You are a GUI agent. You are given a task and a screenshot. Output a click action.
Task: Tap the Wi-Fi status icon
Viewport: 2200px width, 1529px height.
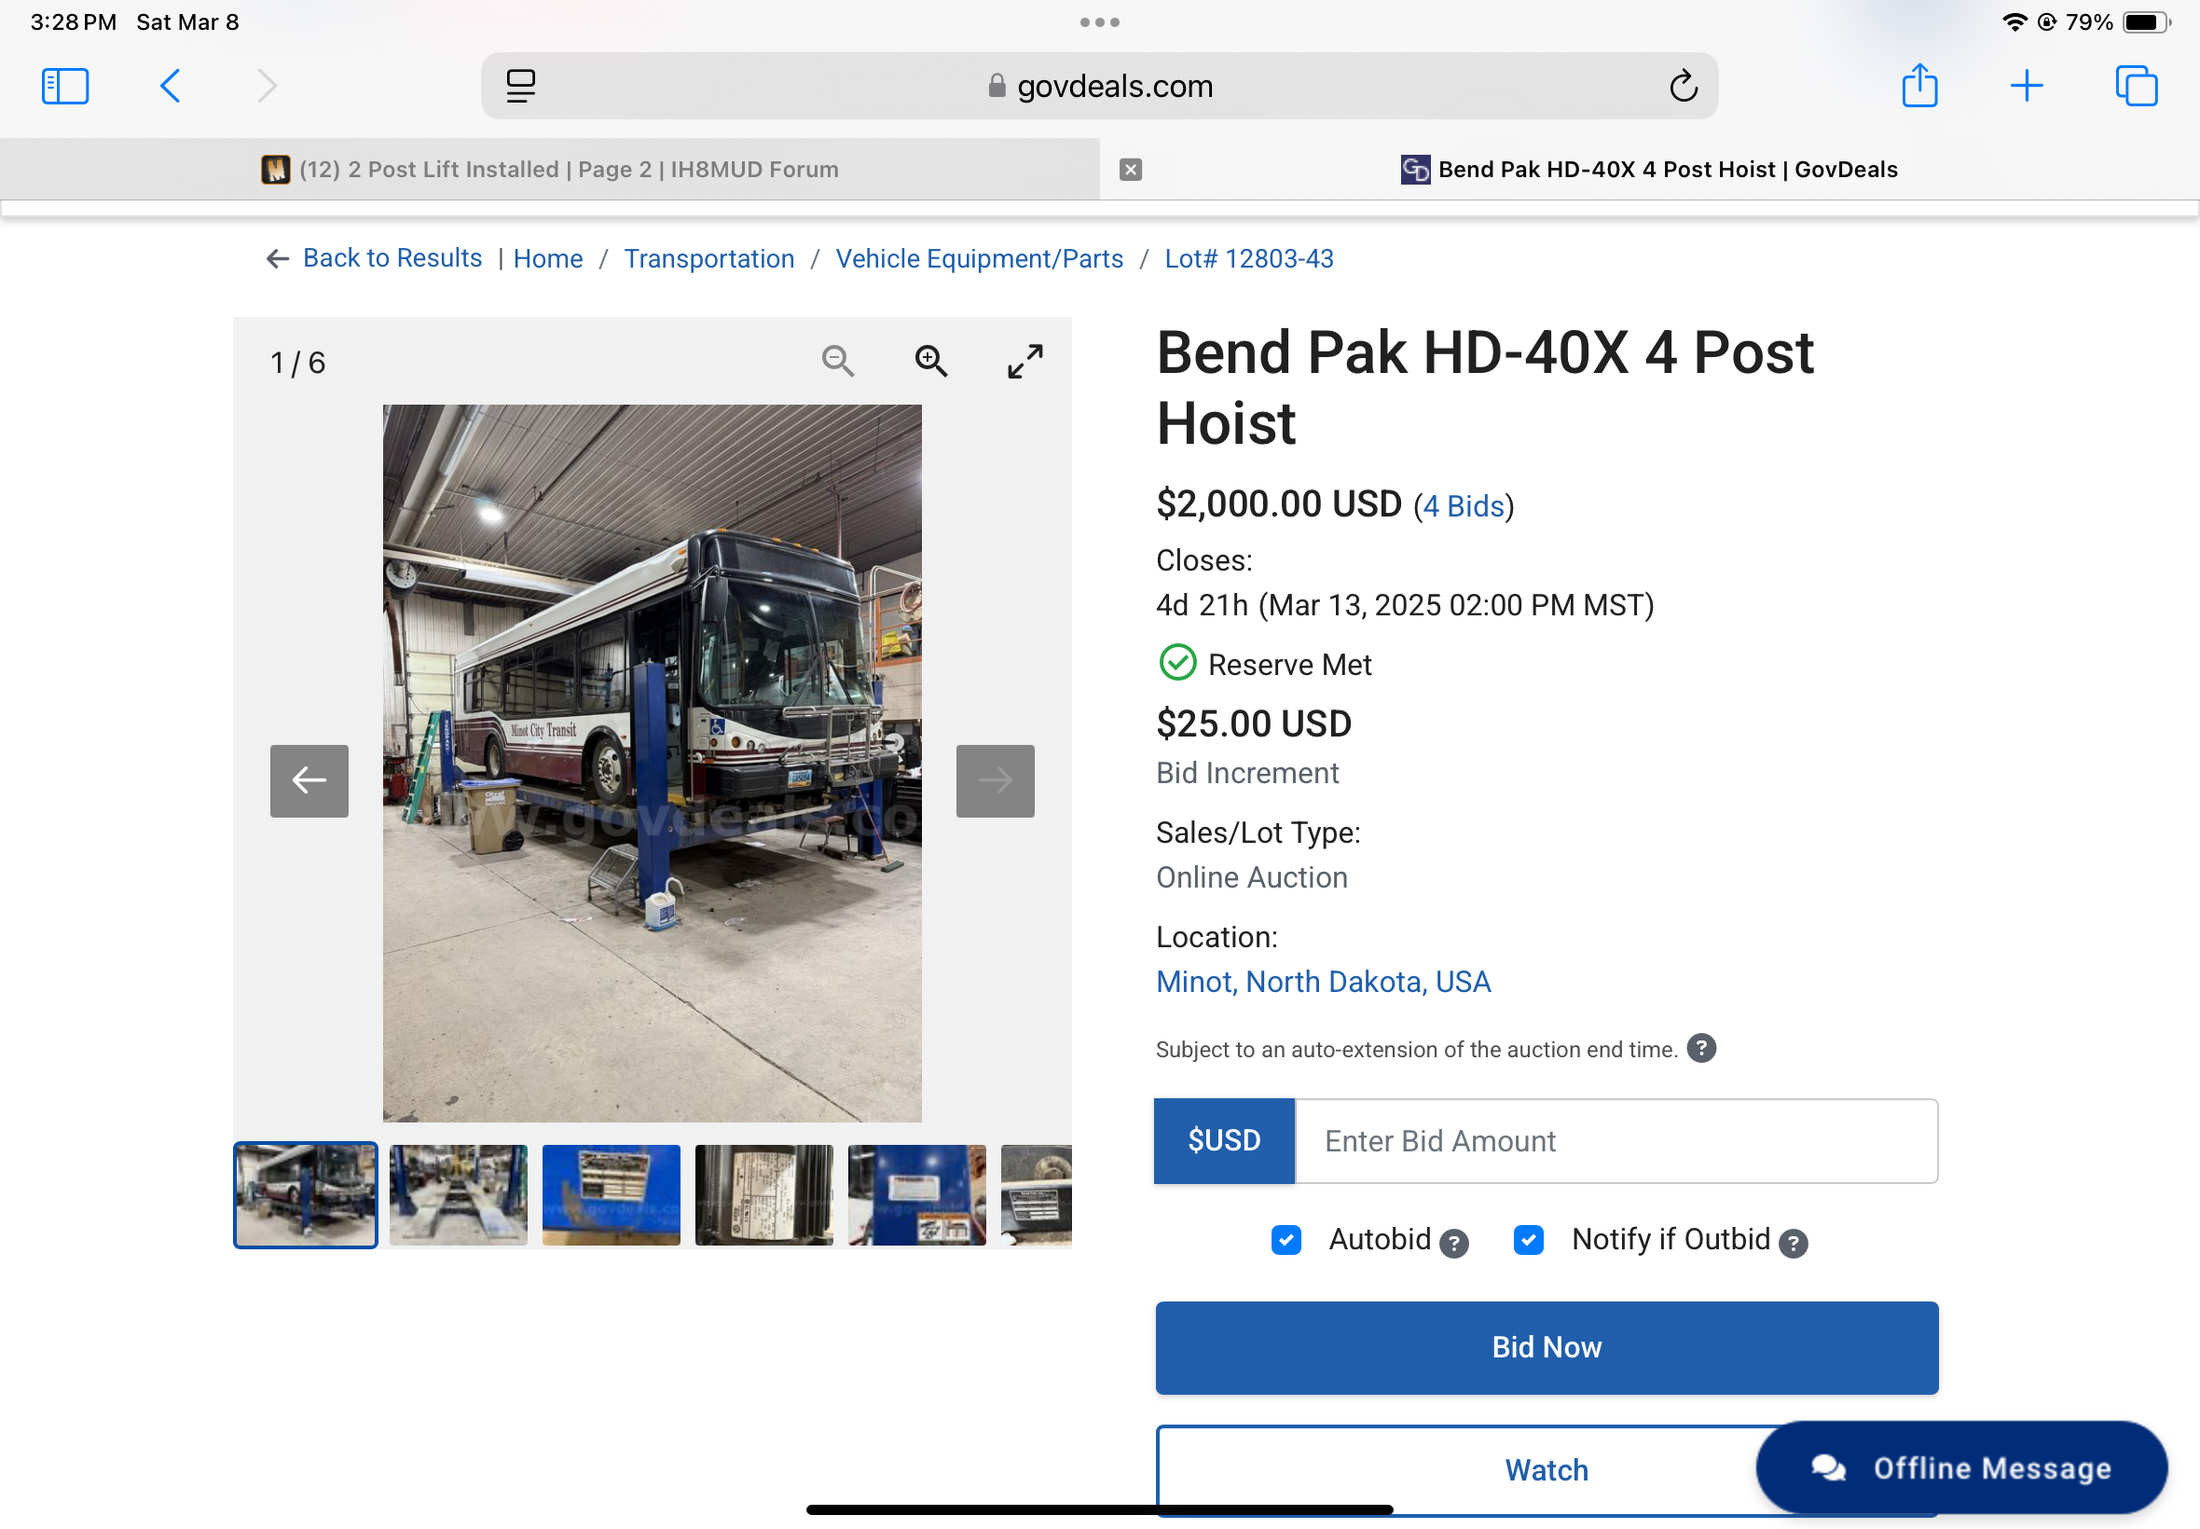click(2014, 22)
